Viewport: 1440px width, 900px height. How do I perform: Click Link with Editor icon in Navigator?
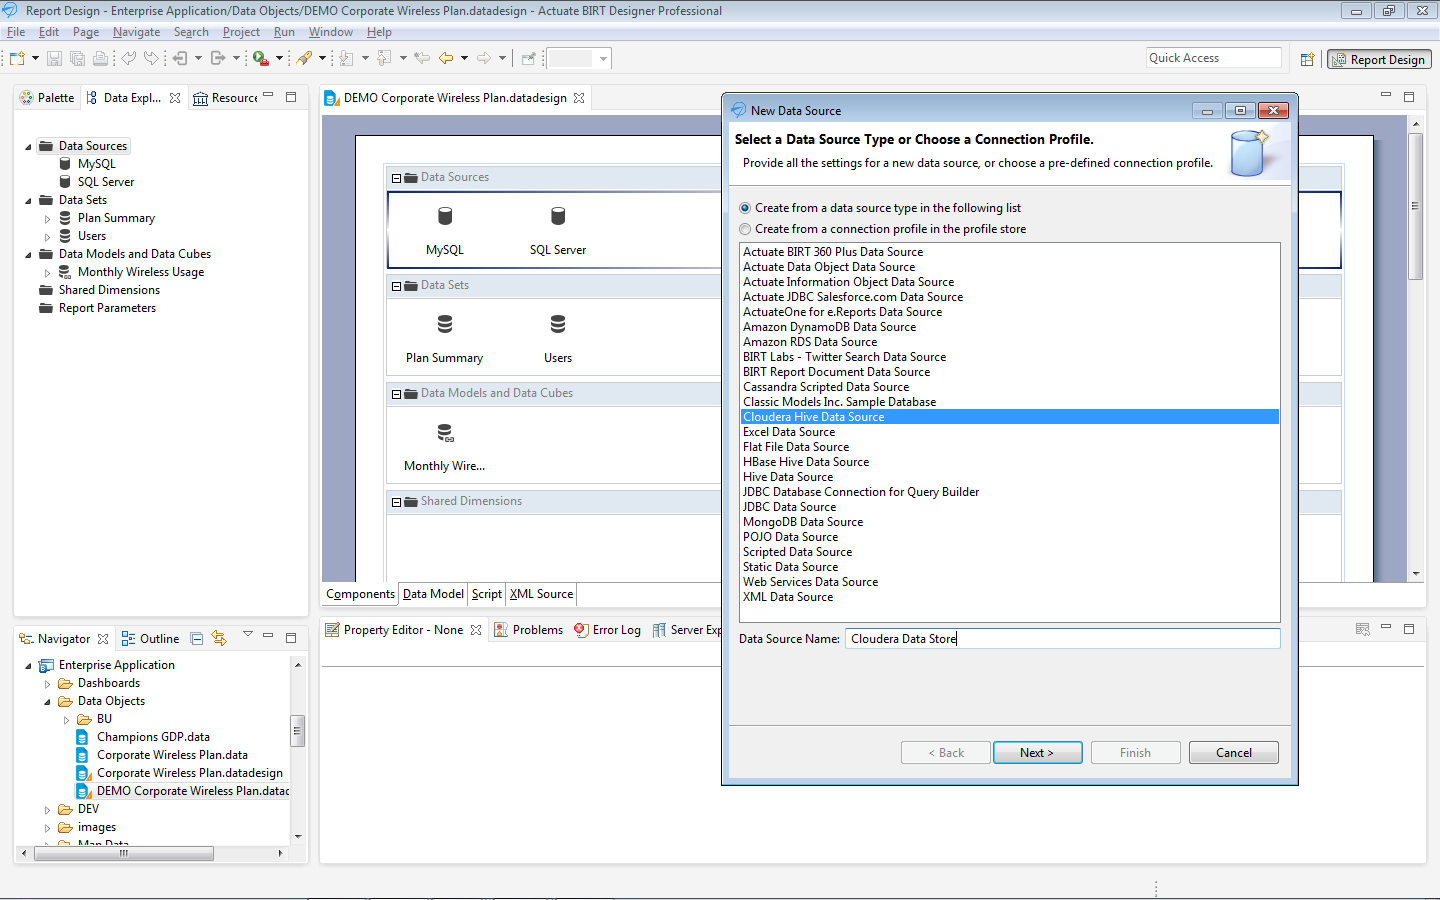(x=219, y=638)
